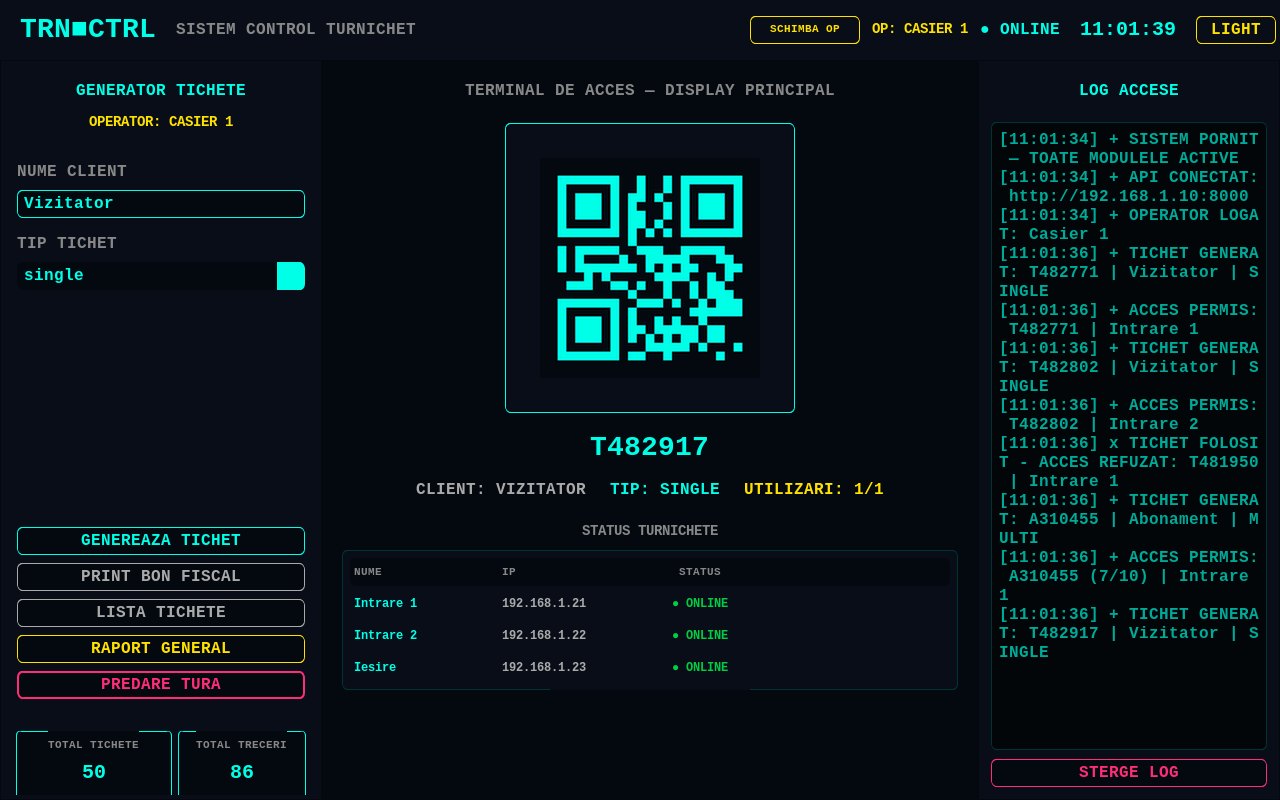Click the TOTAL TICHETE value 50

point(94,772)
